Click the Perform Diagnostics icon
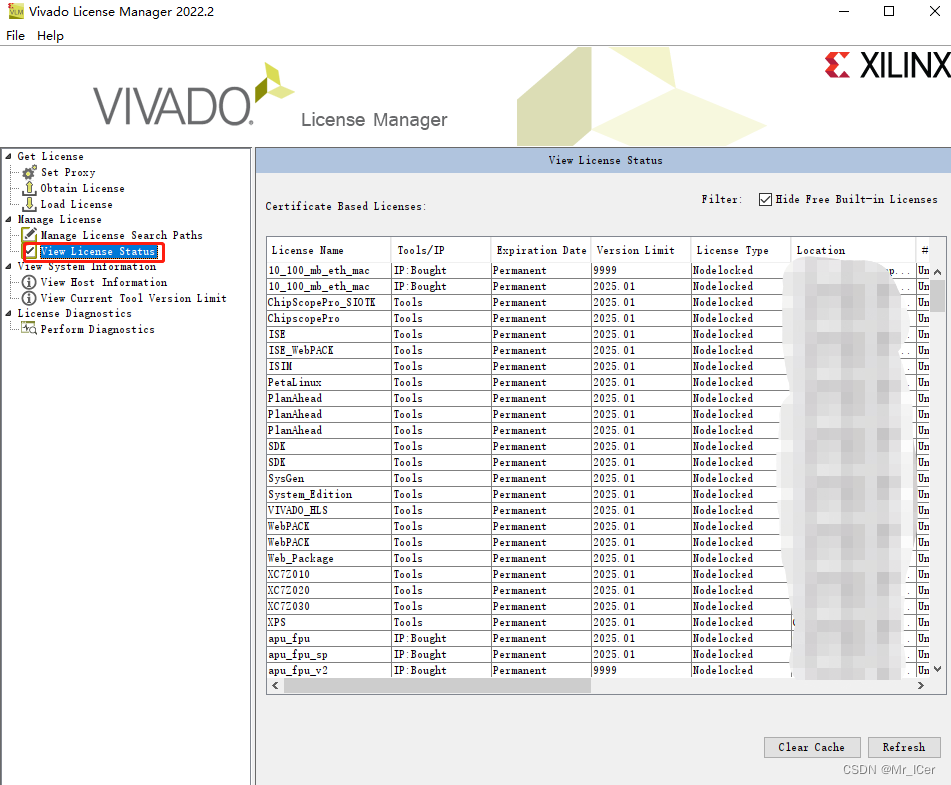This screenshot has height=785, width=951. point(29,329)
